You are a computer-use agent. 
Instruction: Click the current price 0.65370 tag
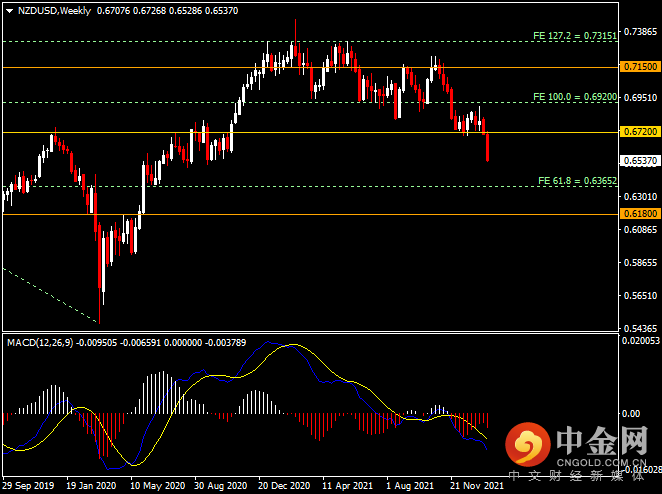[x=638, y=160]
